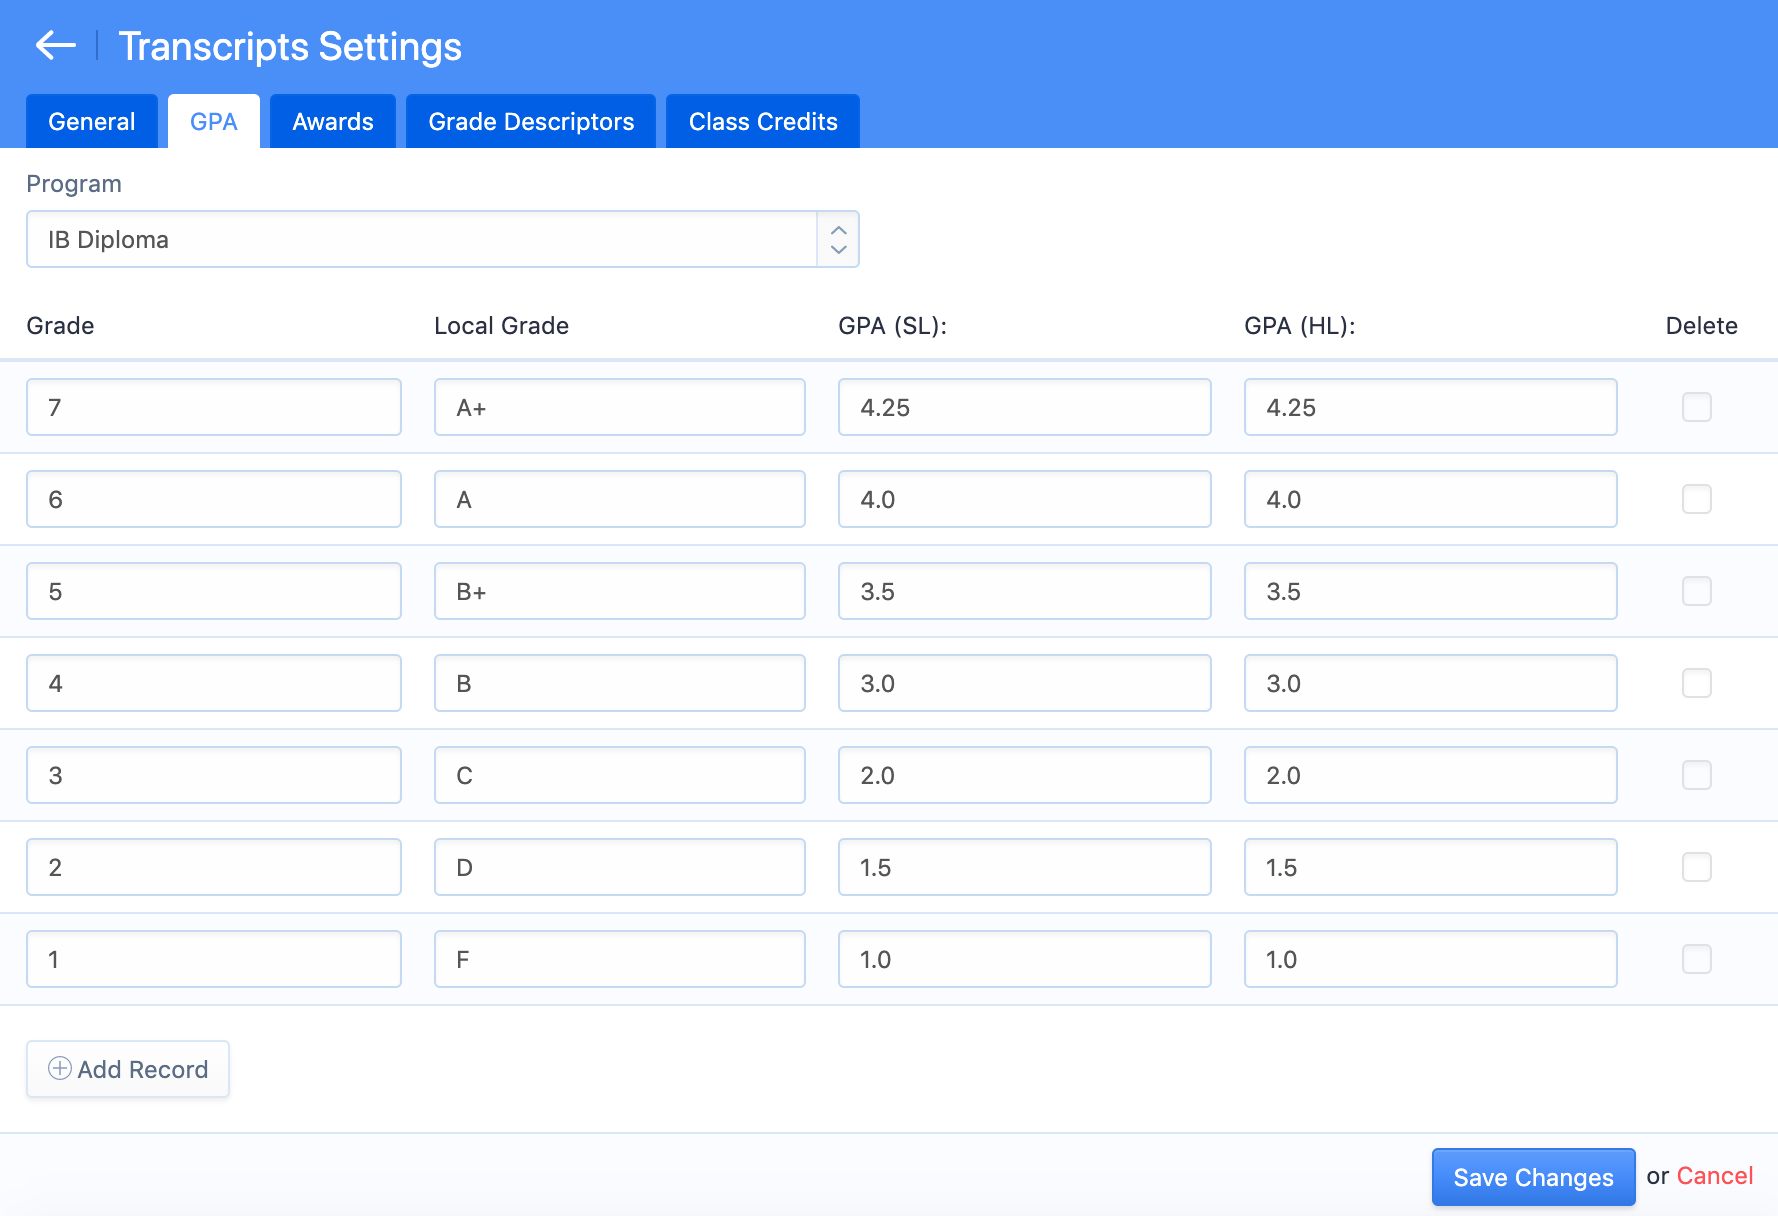
Task: Click the Local Grade field containing B
Action: (620, 683)
